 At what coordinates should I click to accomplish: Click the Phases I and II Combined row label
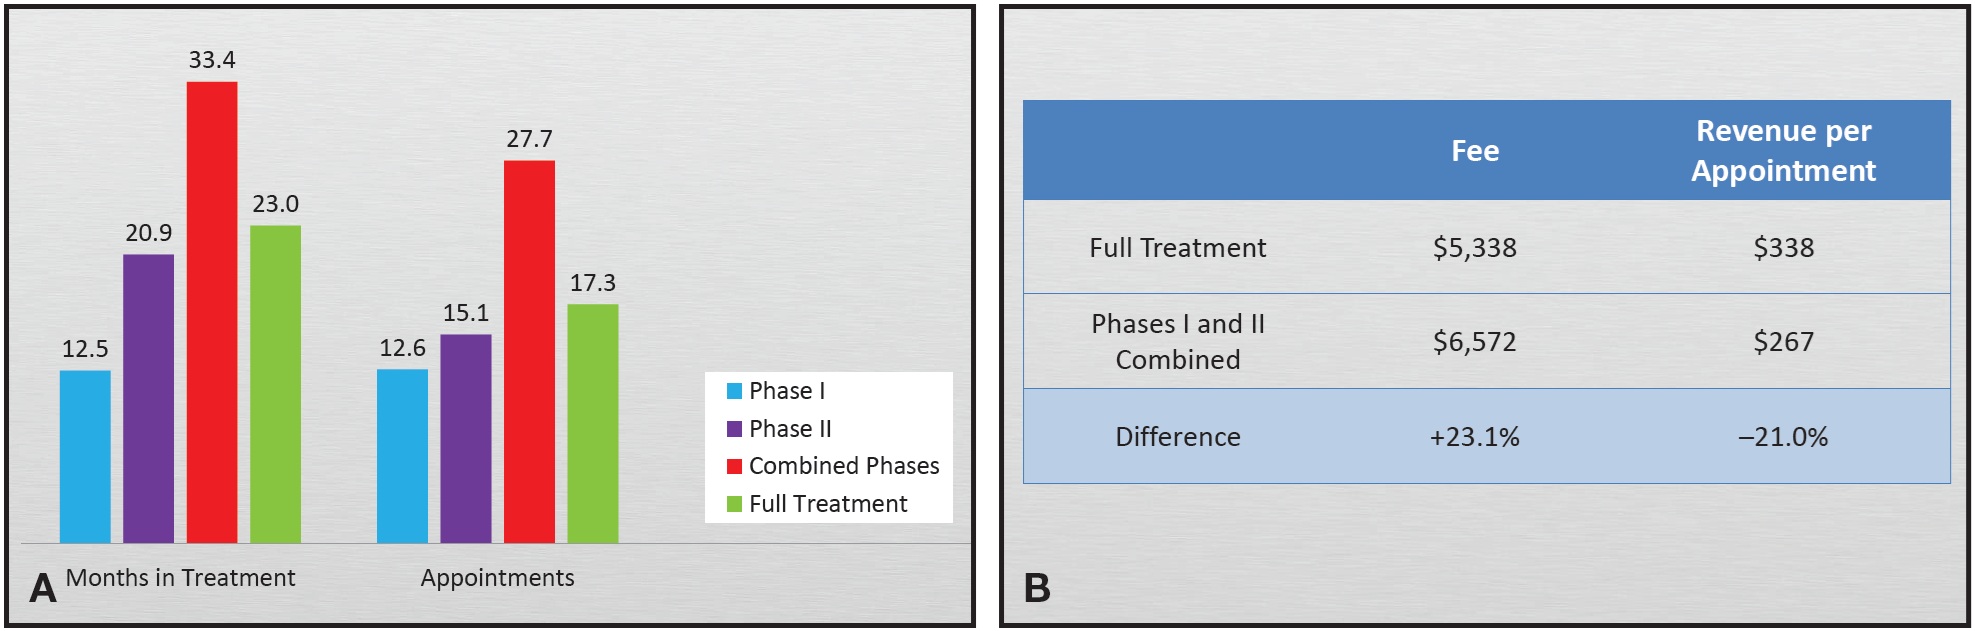coord(1178,342)
